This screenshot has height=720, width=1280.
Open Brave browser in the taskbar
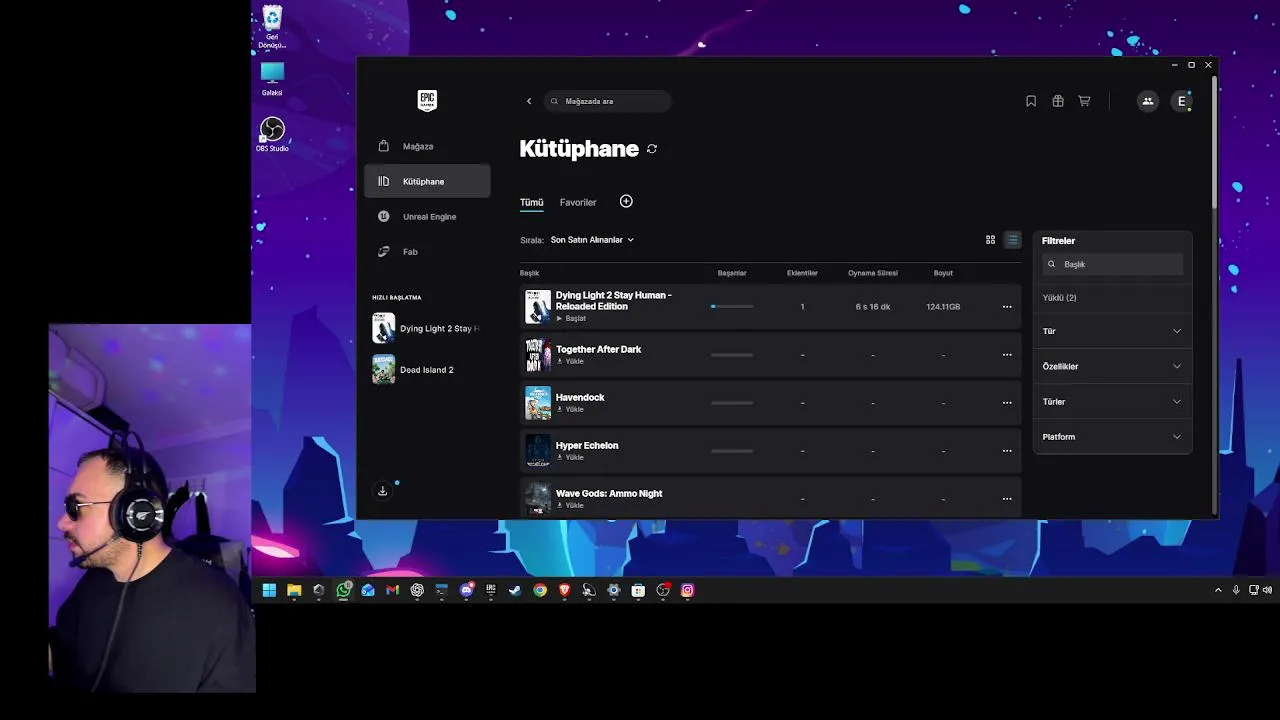(564, 590)
